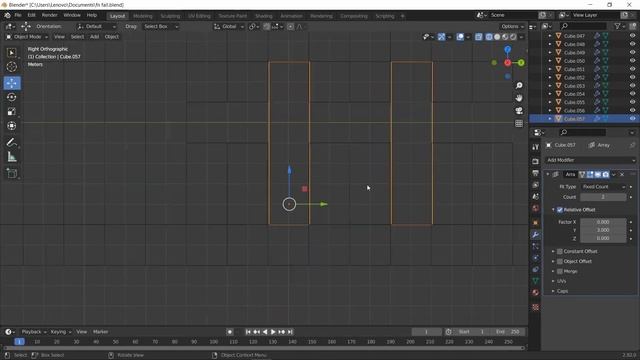Open the Edit menu

point(31,15)
